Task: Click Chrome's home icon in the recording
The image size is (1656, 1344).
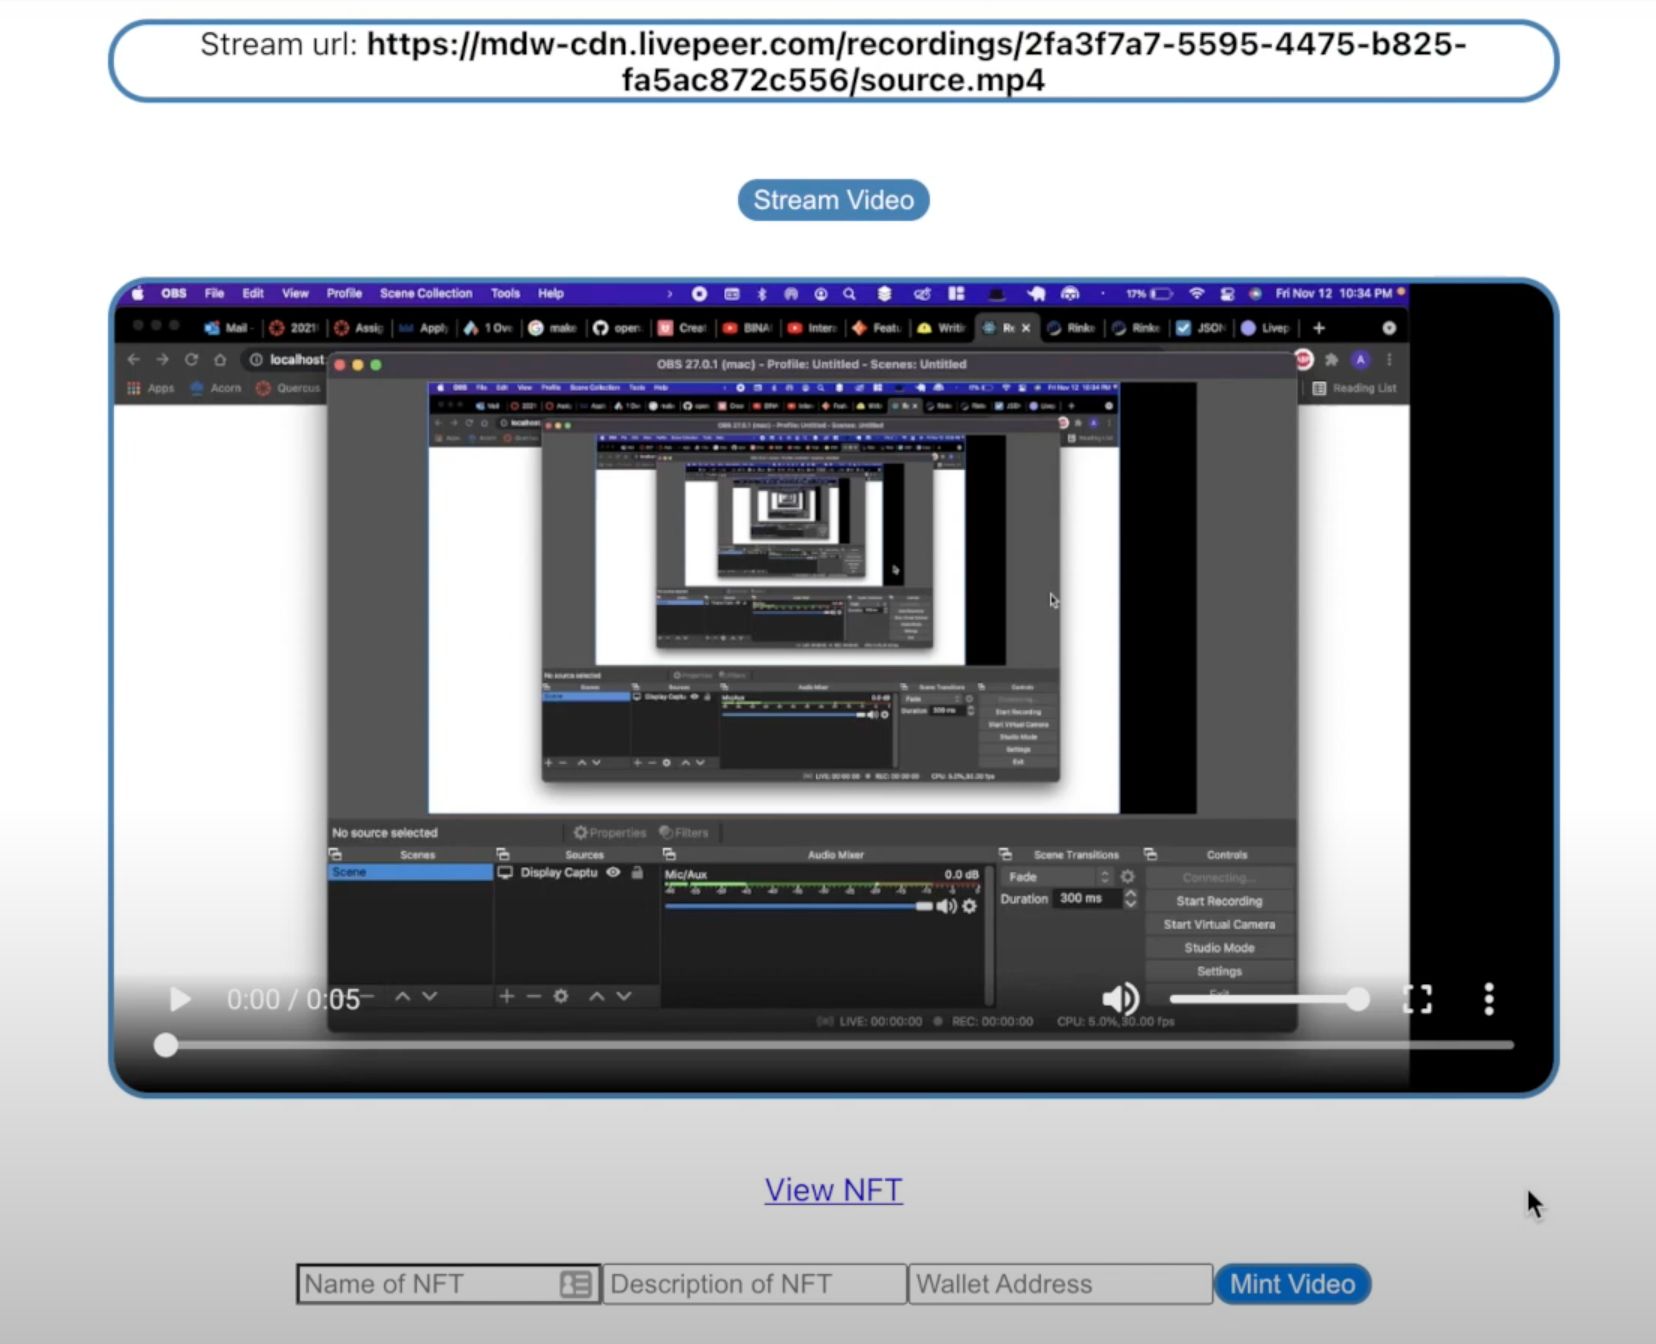Action: coord(220,359)
